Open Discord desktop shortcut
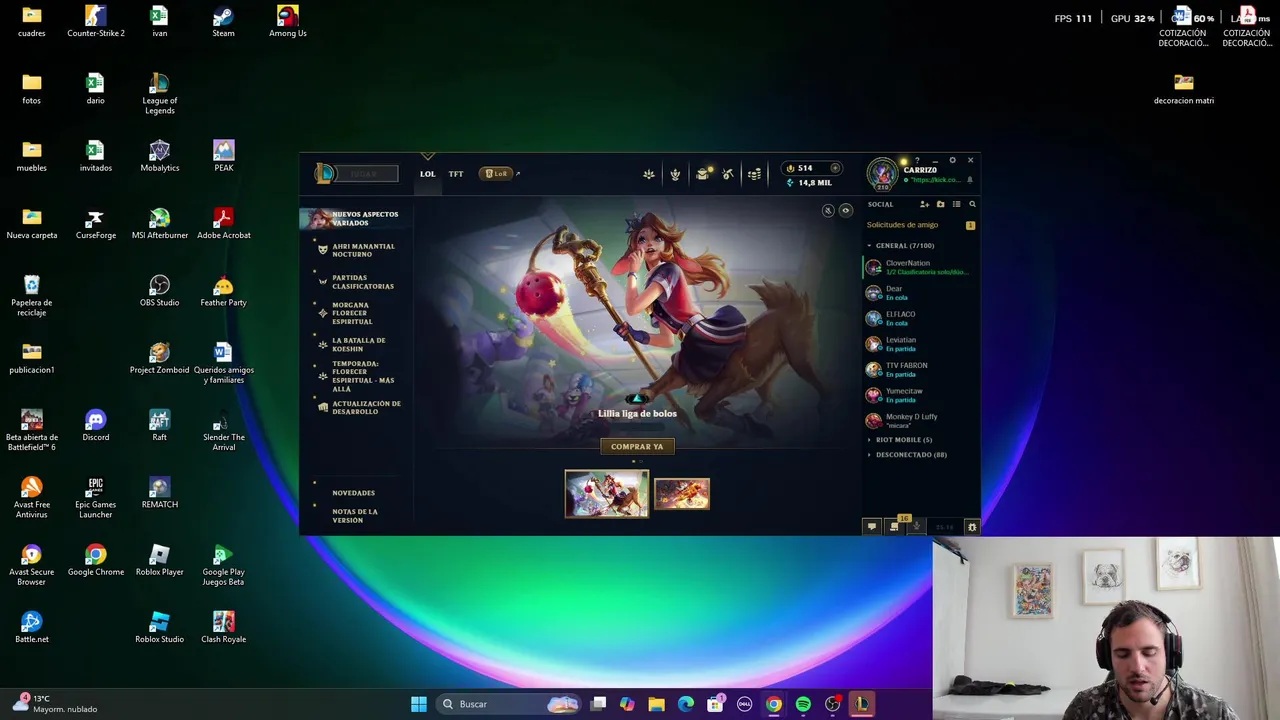1280x720 pixels. [x=96, y=425]
